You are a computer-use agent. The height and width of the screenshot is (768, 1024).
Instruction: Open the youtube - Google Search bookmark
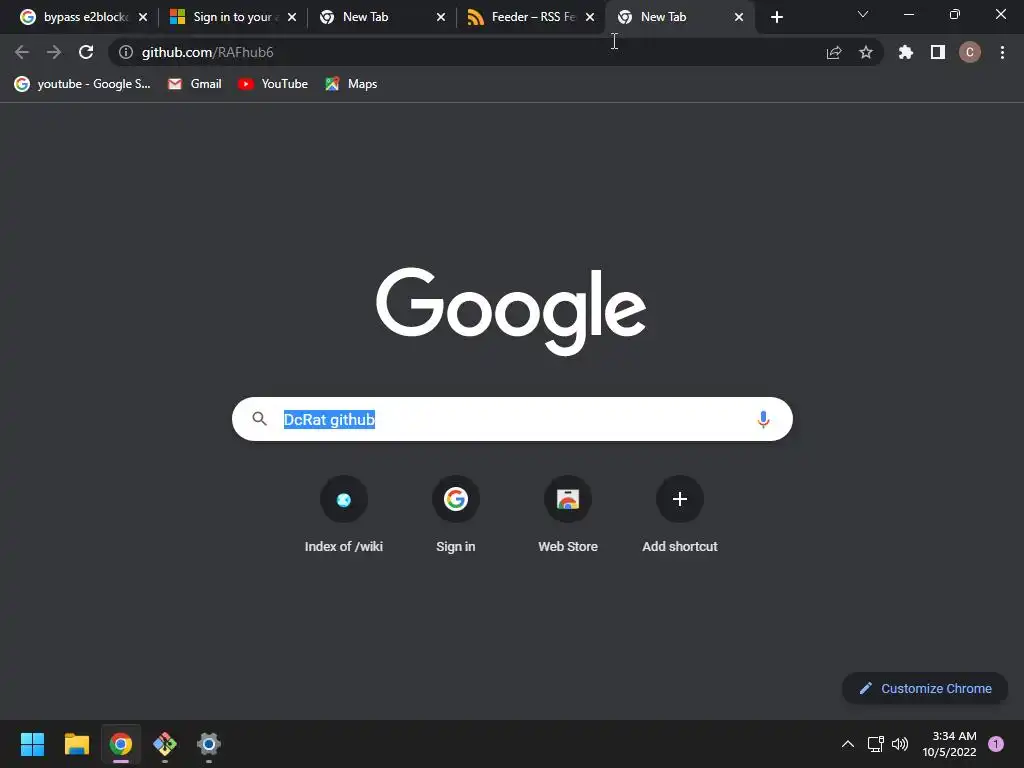(82, 84)
